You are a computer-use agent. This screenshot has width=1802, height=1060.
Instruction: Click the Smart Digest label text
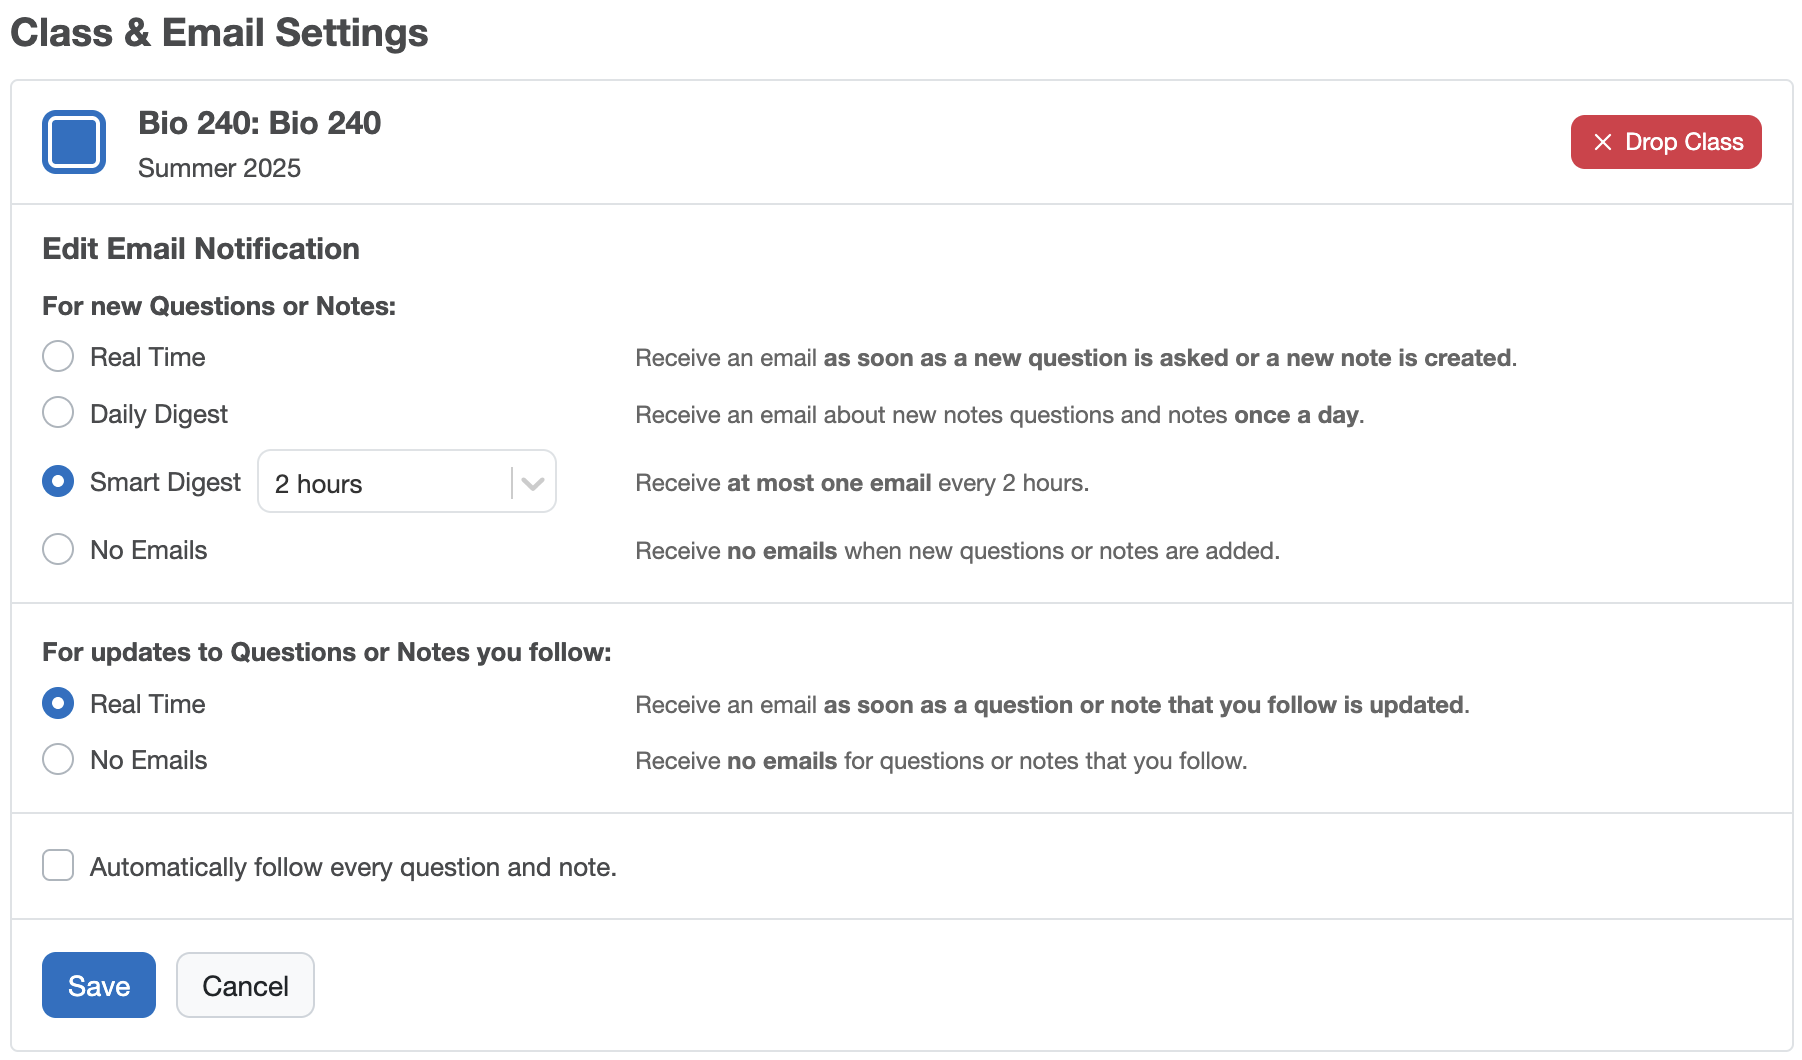point(165,482)
